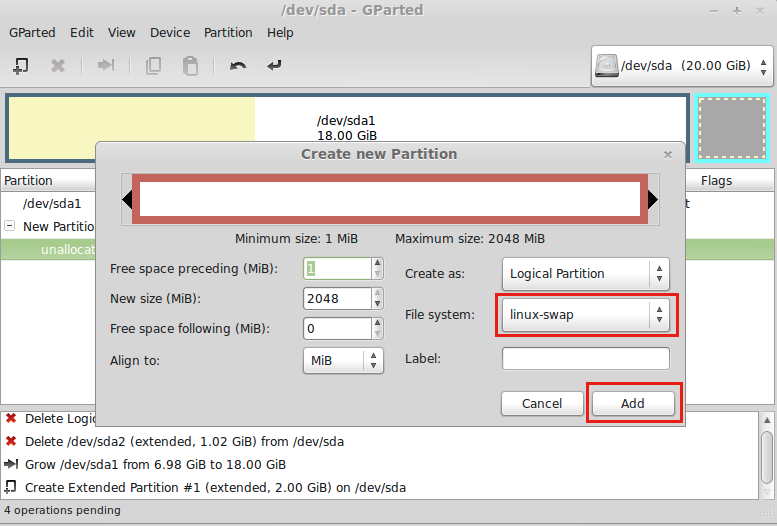Open the /dev/sda device selector dropdown

[682, 66]
